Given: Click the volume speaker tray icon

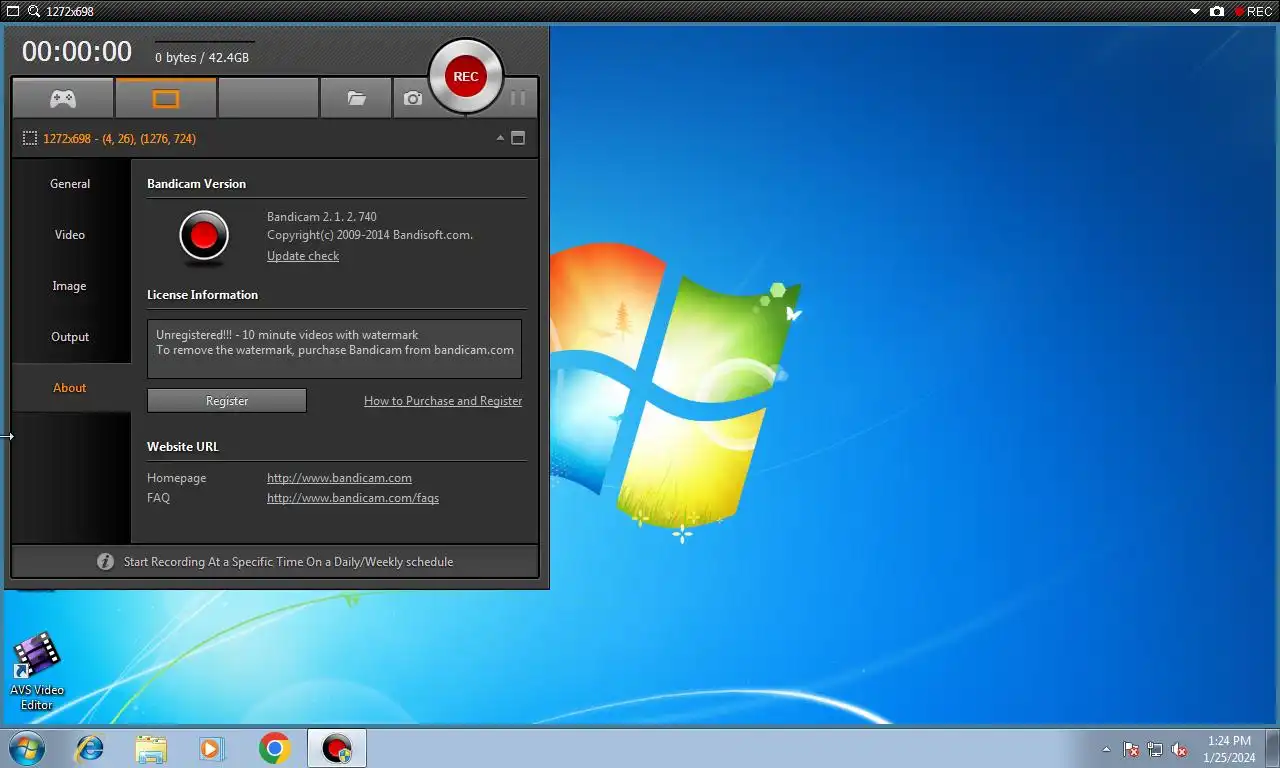Looking at the screenshot, I should pyautogui.click(x=1180, y=749).
